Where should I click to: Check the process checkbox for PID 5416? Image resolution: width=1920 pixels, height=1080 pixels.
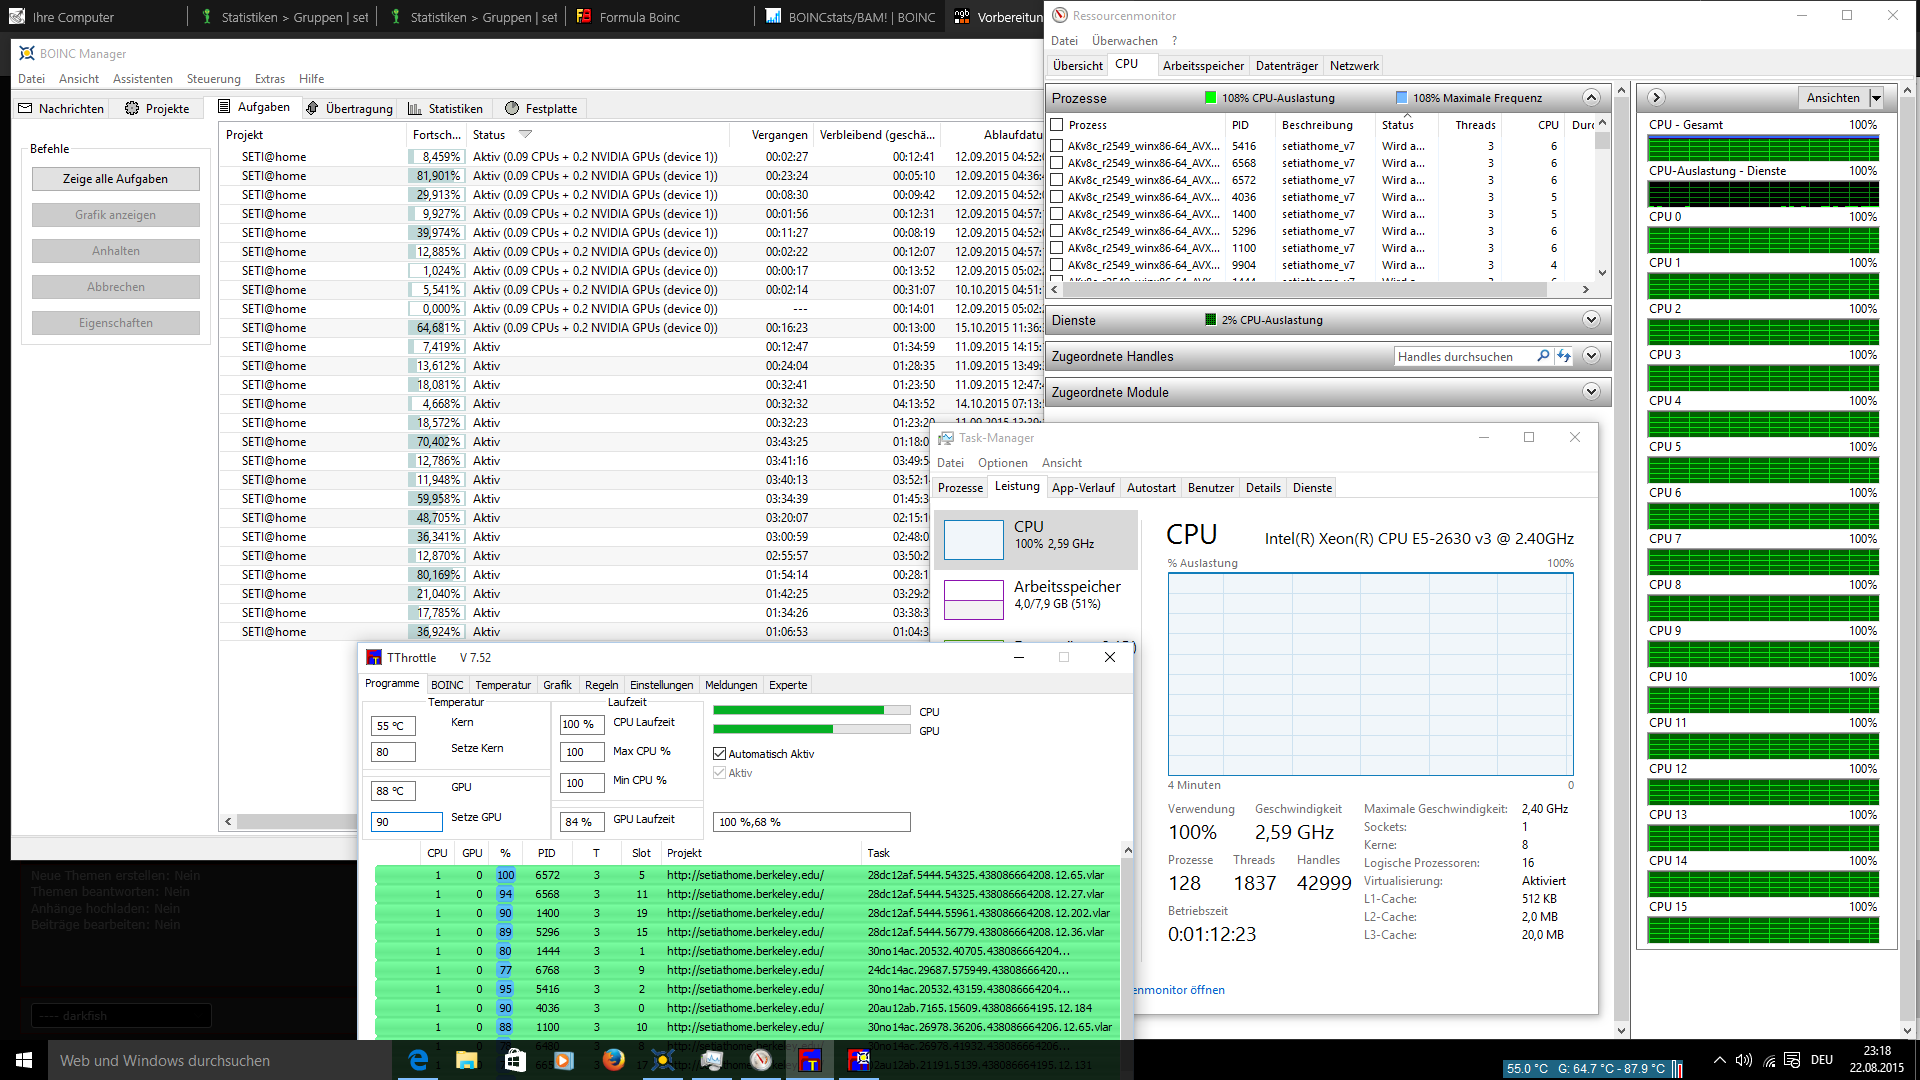pos(1056,146)
